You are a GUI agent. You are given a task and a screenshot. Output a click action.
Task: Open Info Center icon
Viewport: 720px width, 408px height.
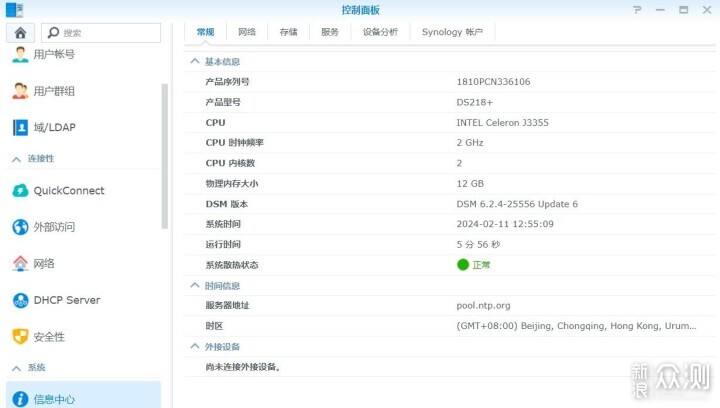[20, 399]
